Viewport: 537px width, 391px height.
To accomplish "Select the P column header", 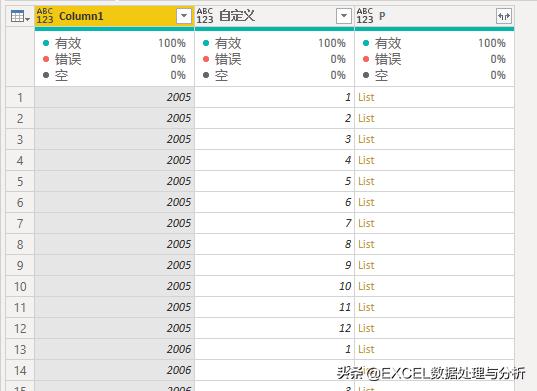I will click(x=434, y=16).
